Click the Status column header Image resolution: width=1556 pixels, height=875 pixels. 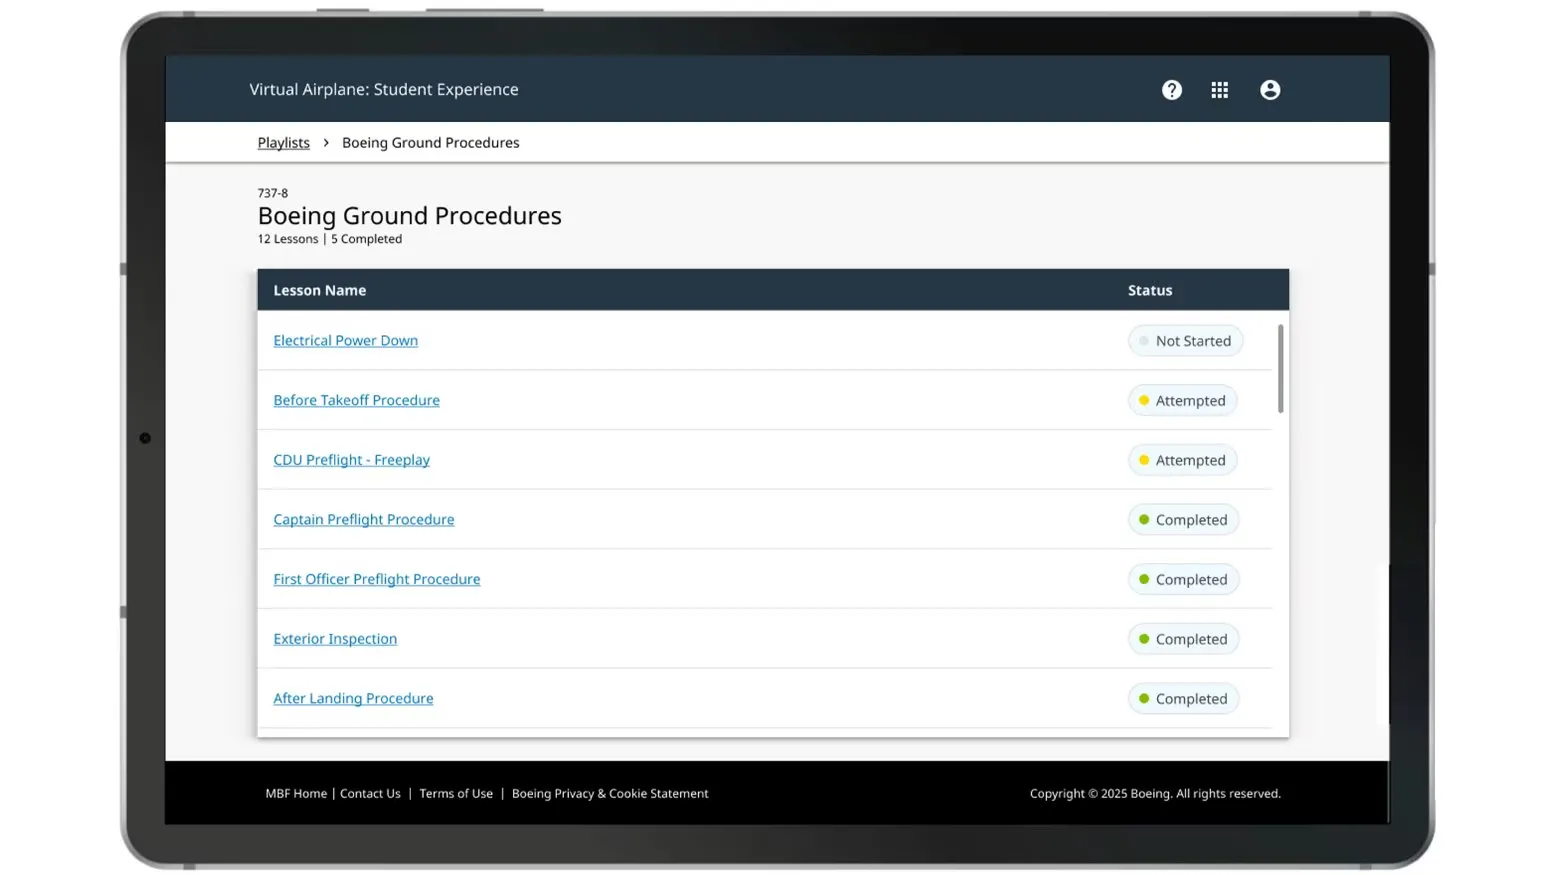(x=1149, y=291)
